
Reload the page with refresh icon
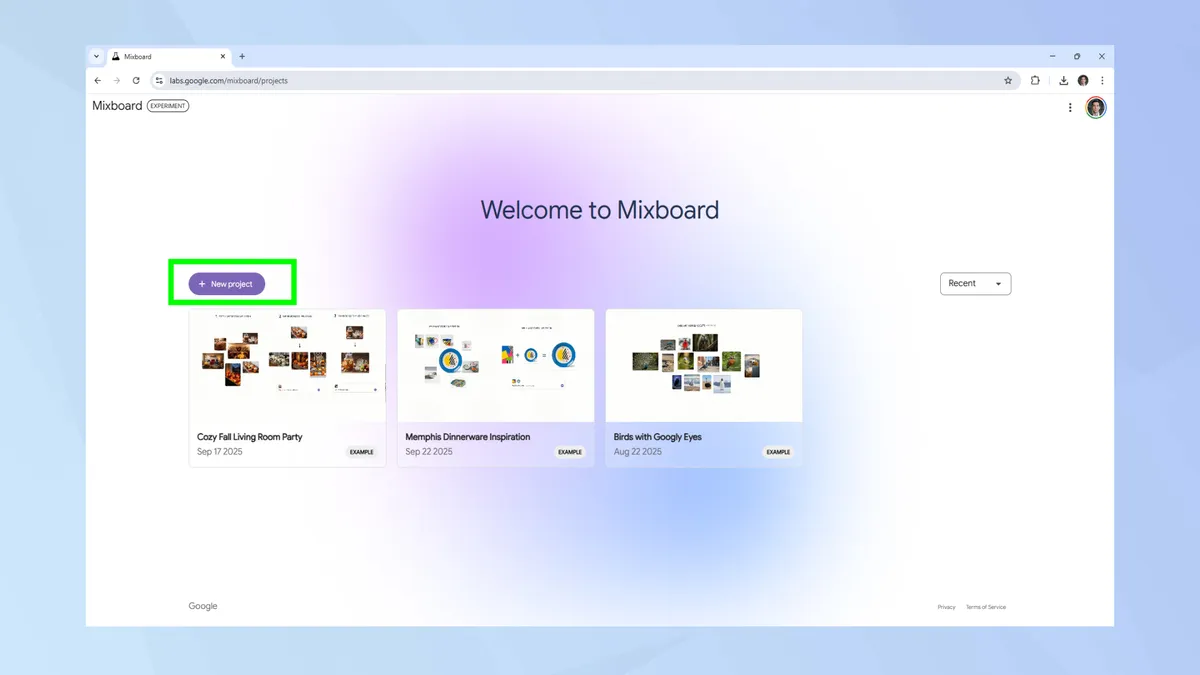pyautogui.click(x=135, y=80)
